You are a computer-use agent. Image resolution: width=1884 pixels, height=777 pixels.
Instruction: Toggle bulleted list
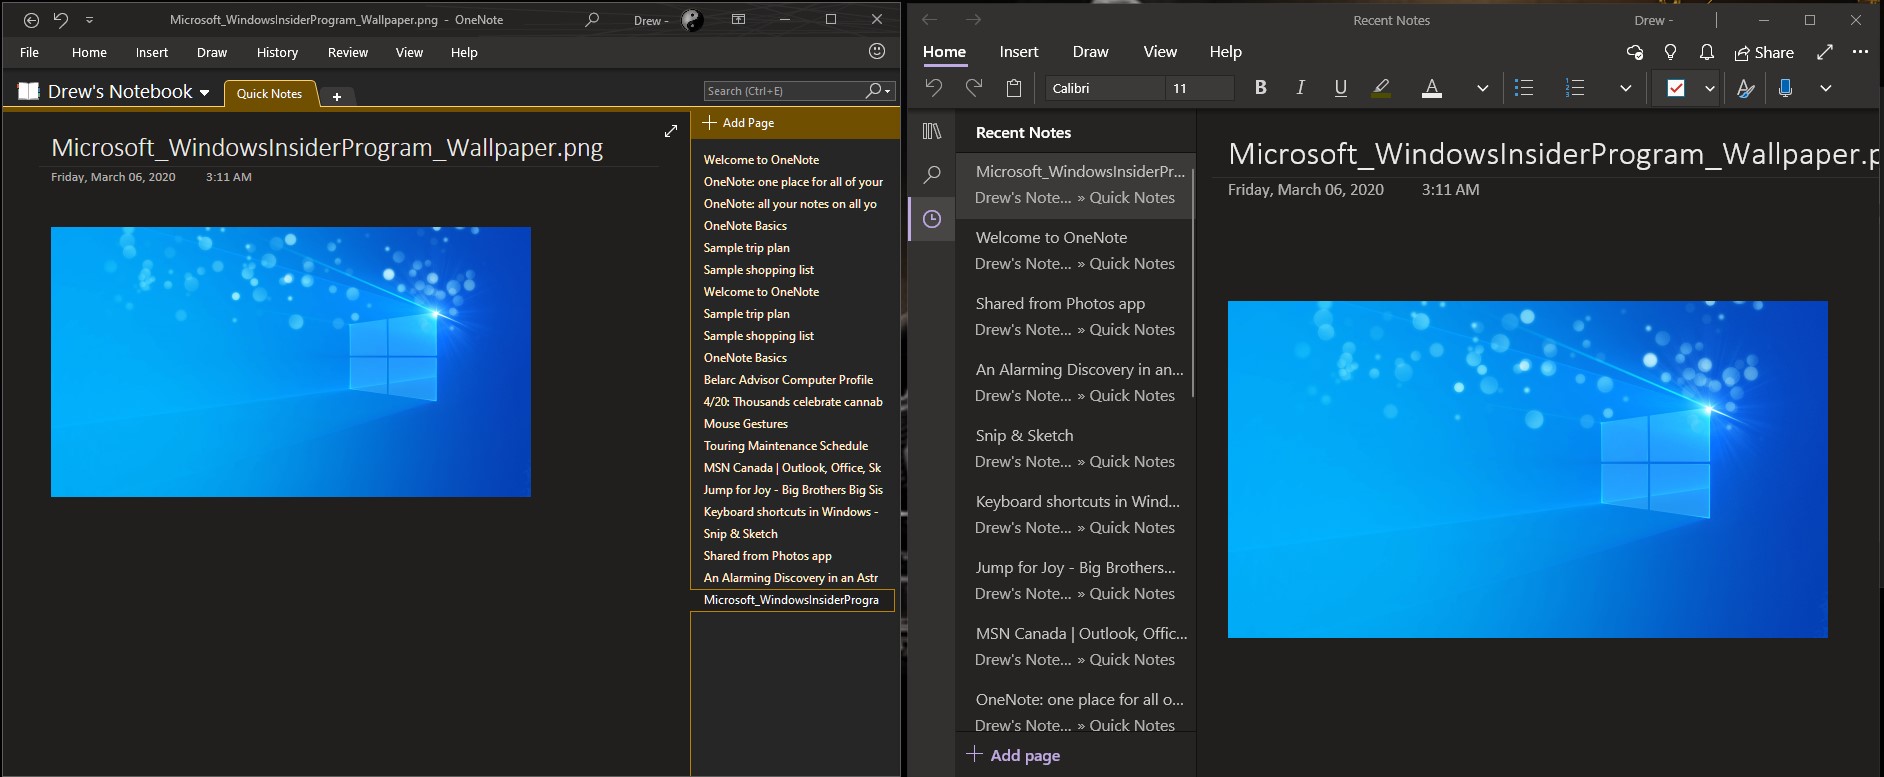point(1524,88)
